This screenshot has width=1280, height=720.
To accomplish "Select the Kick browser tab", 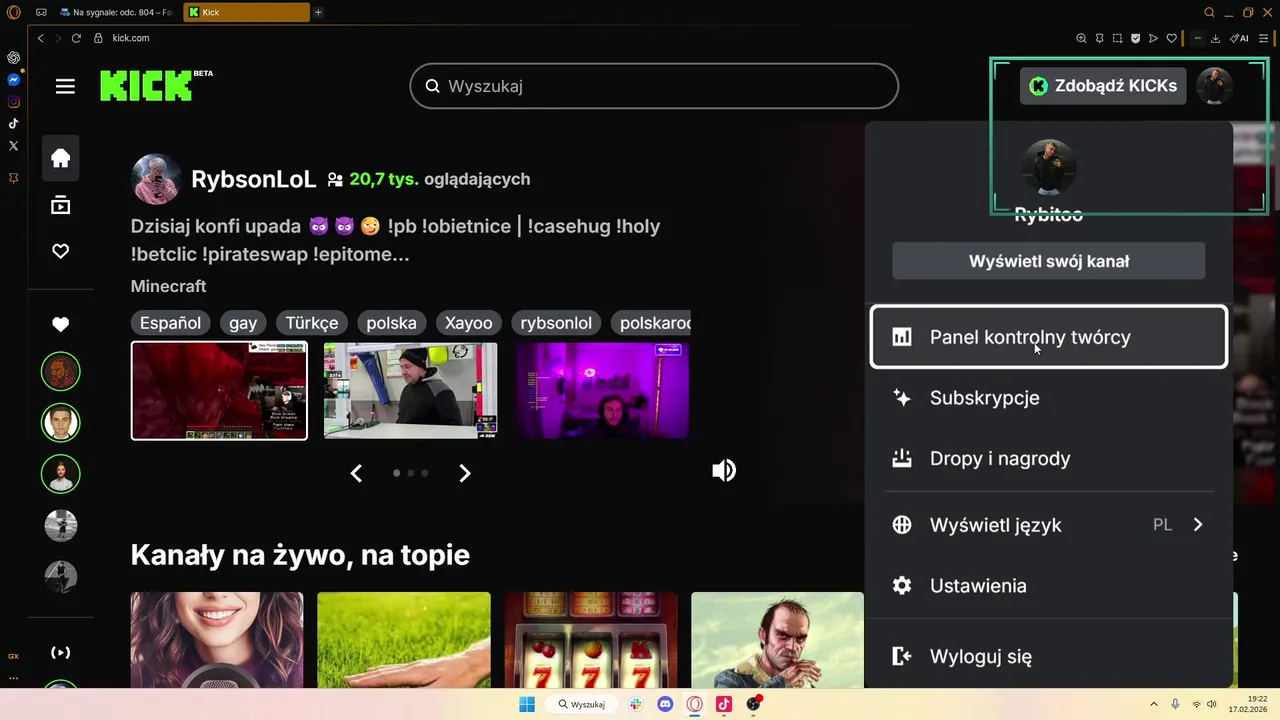I will (x=247, y=12).
